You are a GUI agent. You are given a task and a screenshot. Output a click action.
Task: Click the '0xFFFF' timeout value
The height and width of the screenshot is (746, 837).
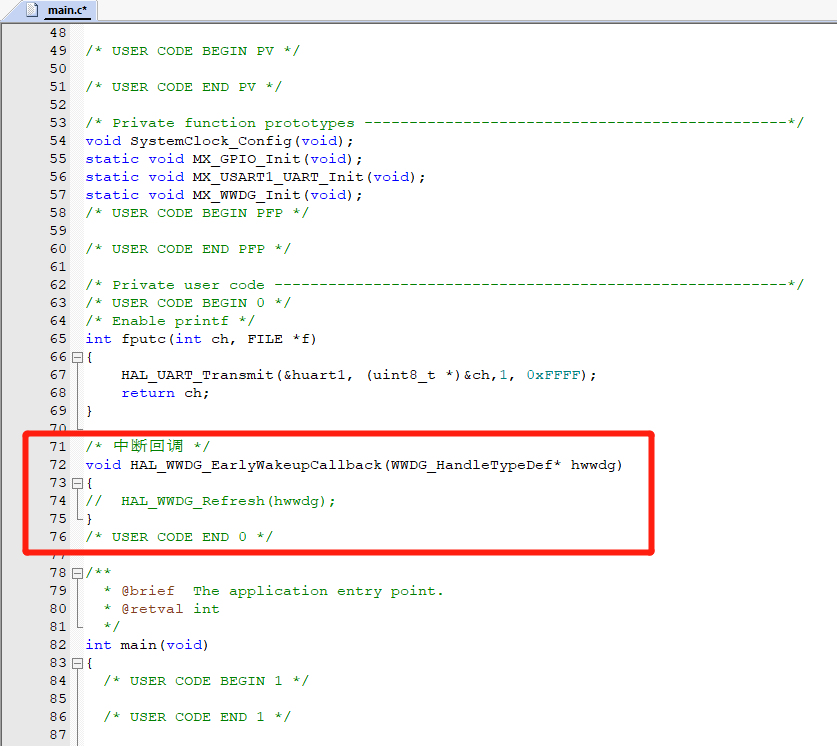pyautogui.click(x=553, y=375)
